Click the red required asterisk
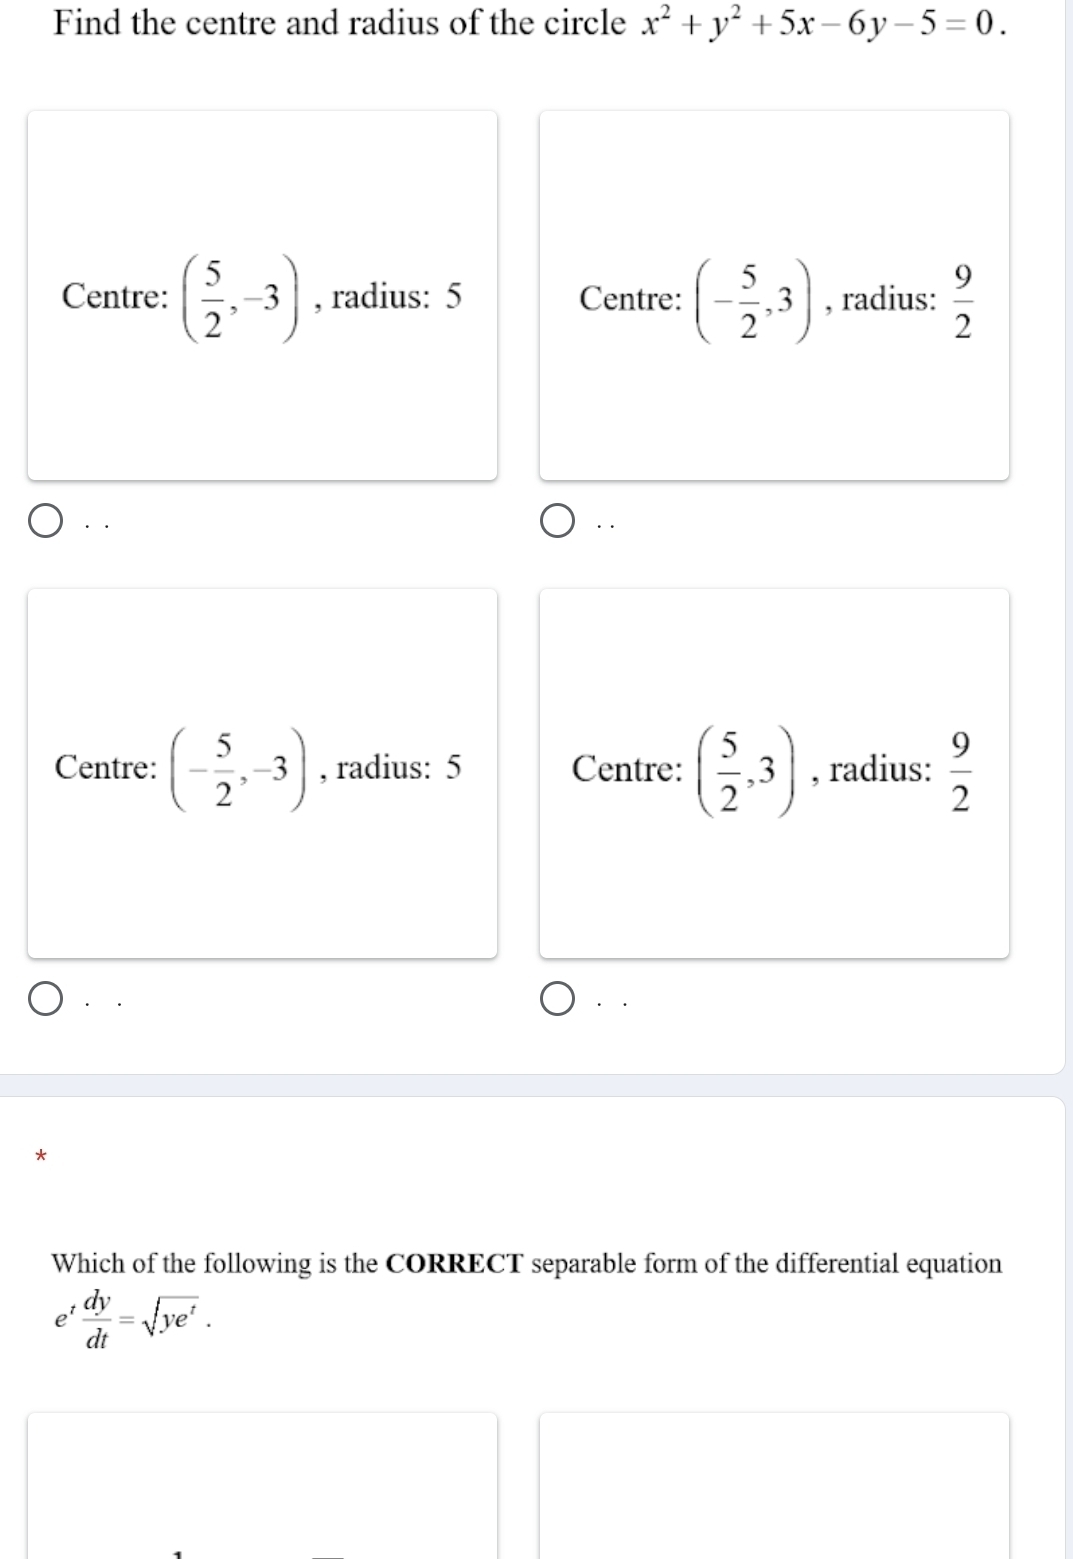The width and height of the screenshot is (1073, 1559). (x=41, y=1158)
